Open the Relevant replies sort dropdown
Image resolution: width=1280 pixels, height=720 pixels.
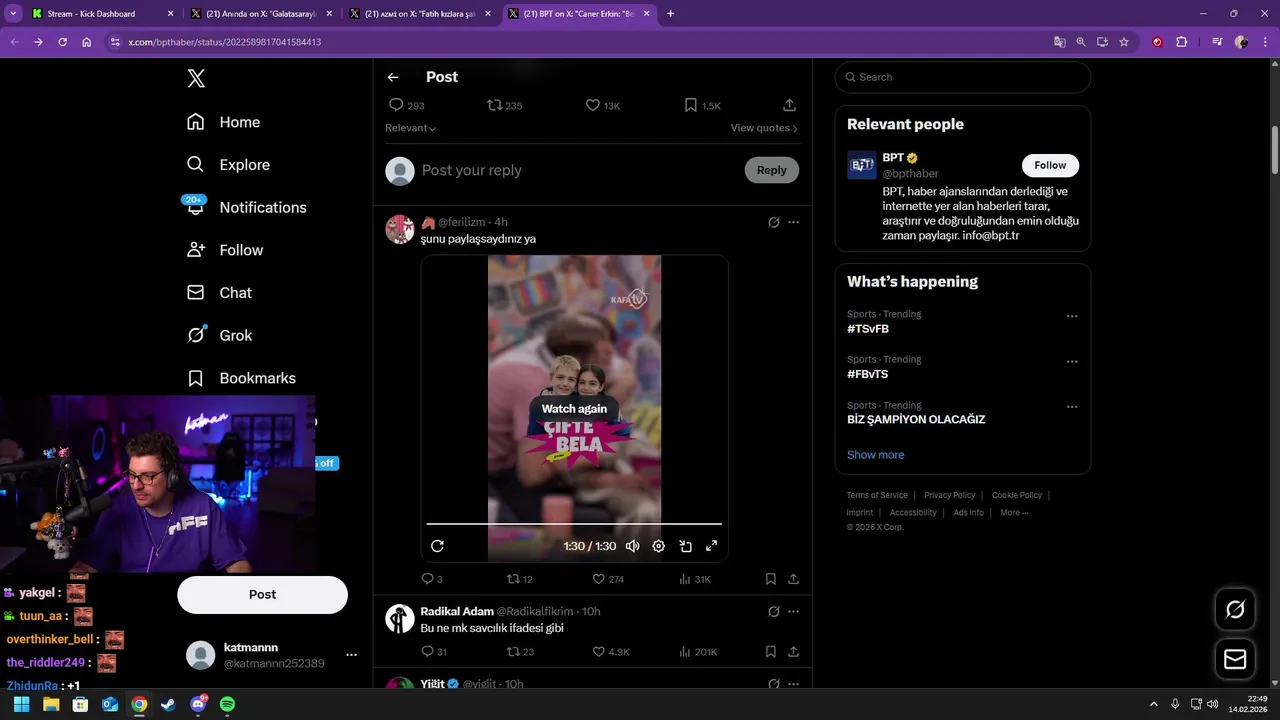411,128
